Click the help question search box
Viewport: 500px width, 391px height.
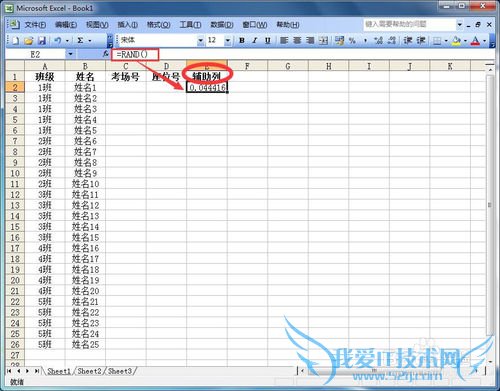410,24
